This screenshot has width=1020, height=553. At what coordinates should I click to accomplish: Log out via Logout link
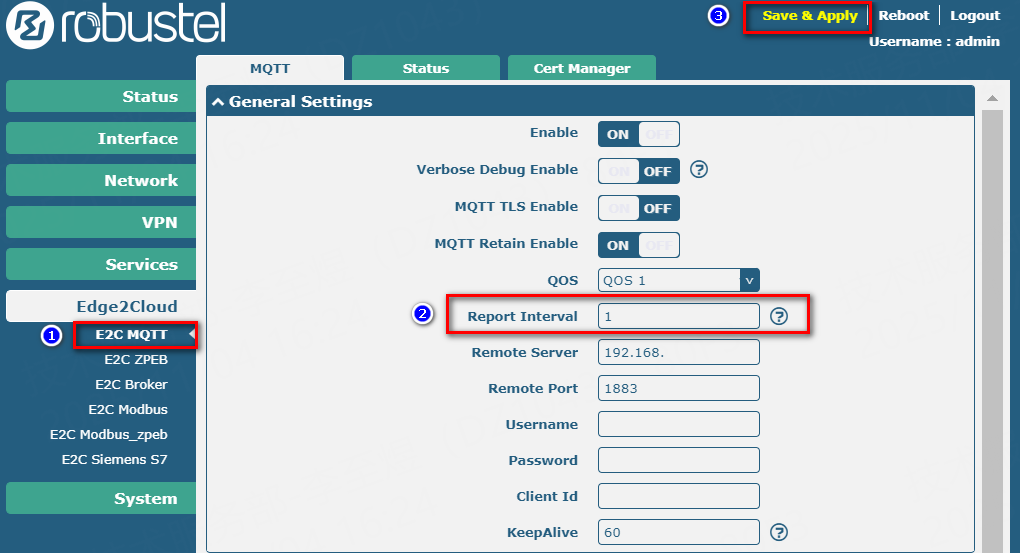point(974,16)
